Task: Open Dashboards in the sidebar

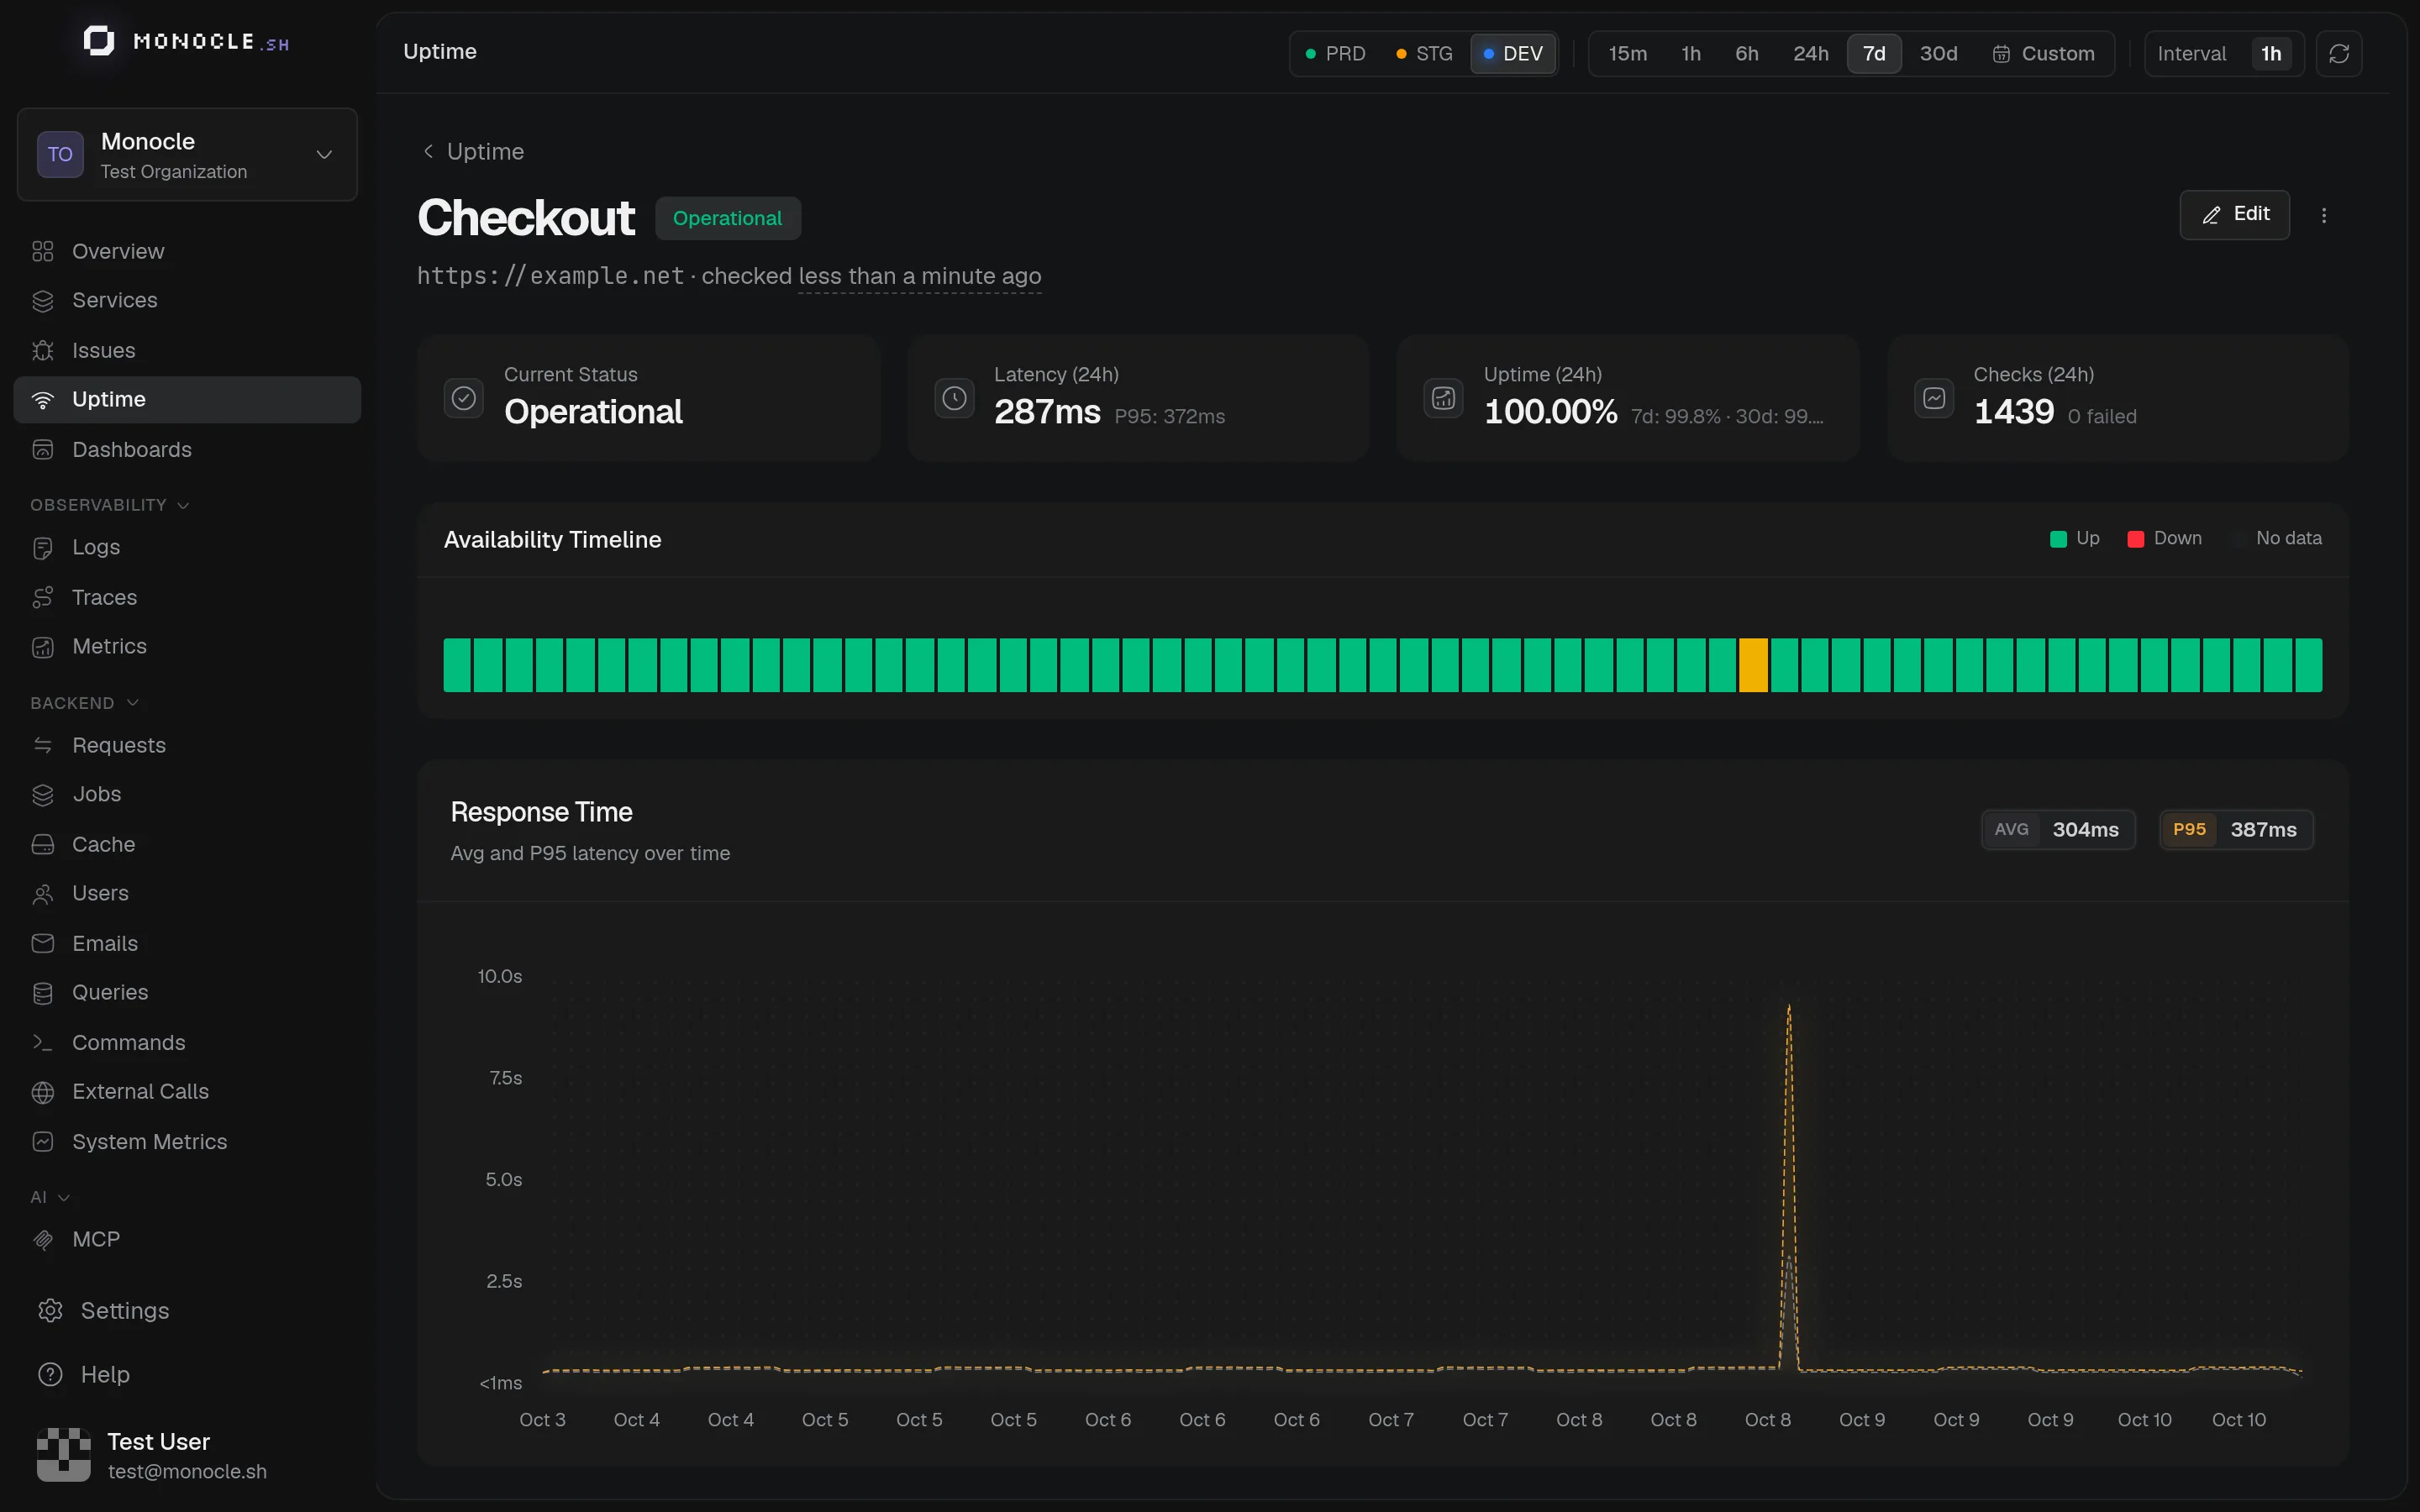Action: tap(187, 449)
